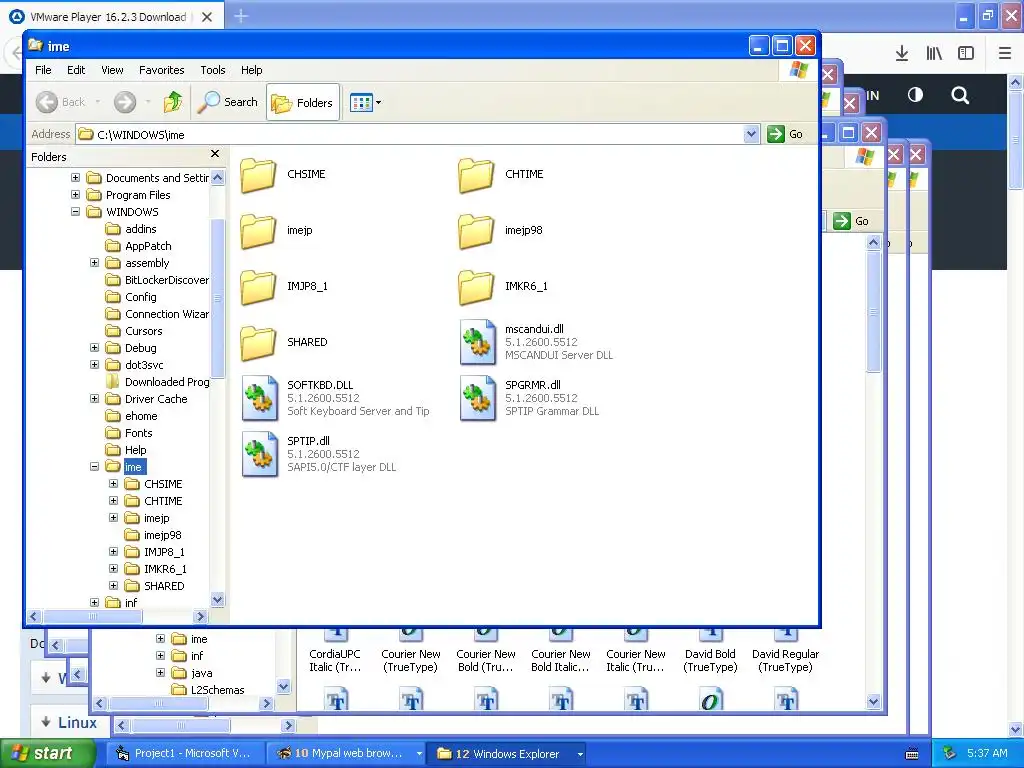
Task: Click folder tree horizontal scroll-right arrow
Action: [x=200, y=616]
